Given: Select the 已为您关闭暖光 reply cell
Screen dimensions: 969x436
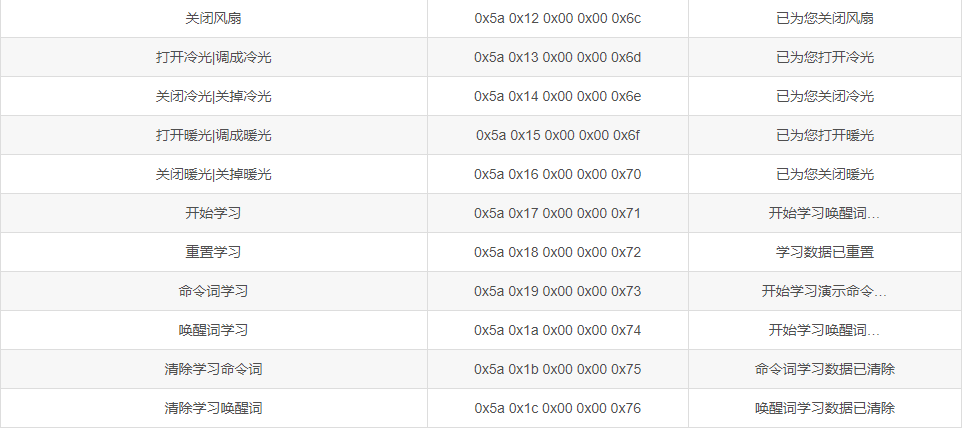Looking at the screenshot, I should click(x=824, y=174).
